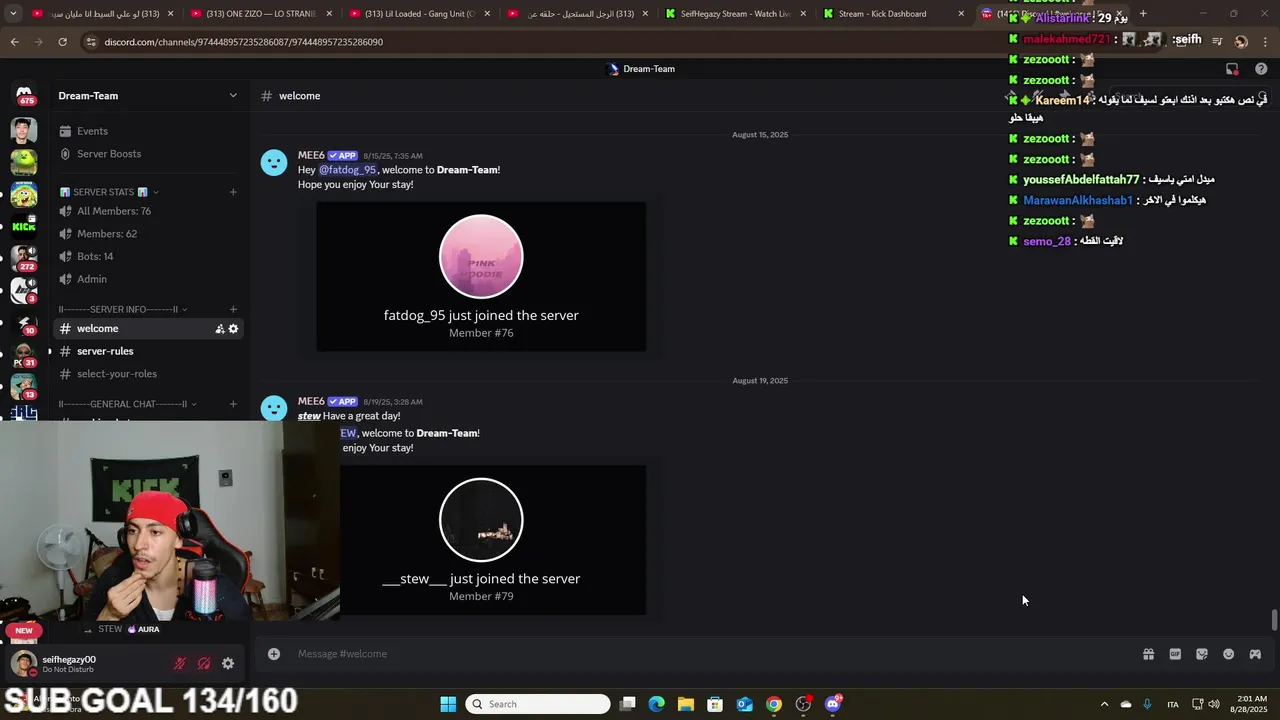The width and height of the screenshot is (1280, 720).
Task: Toggle microphone mute in user panel
Action: (180, 663)
